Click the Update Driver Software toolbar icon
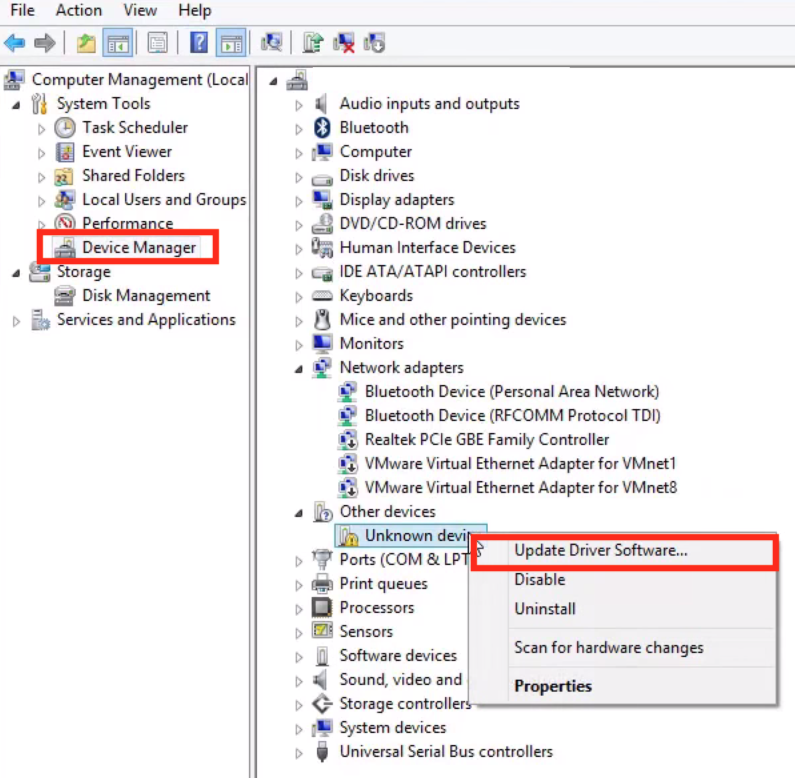 (x=313, y=43)
